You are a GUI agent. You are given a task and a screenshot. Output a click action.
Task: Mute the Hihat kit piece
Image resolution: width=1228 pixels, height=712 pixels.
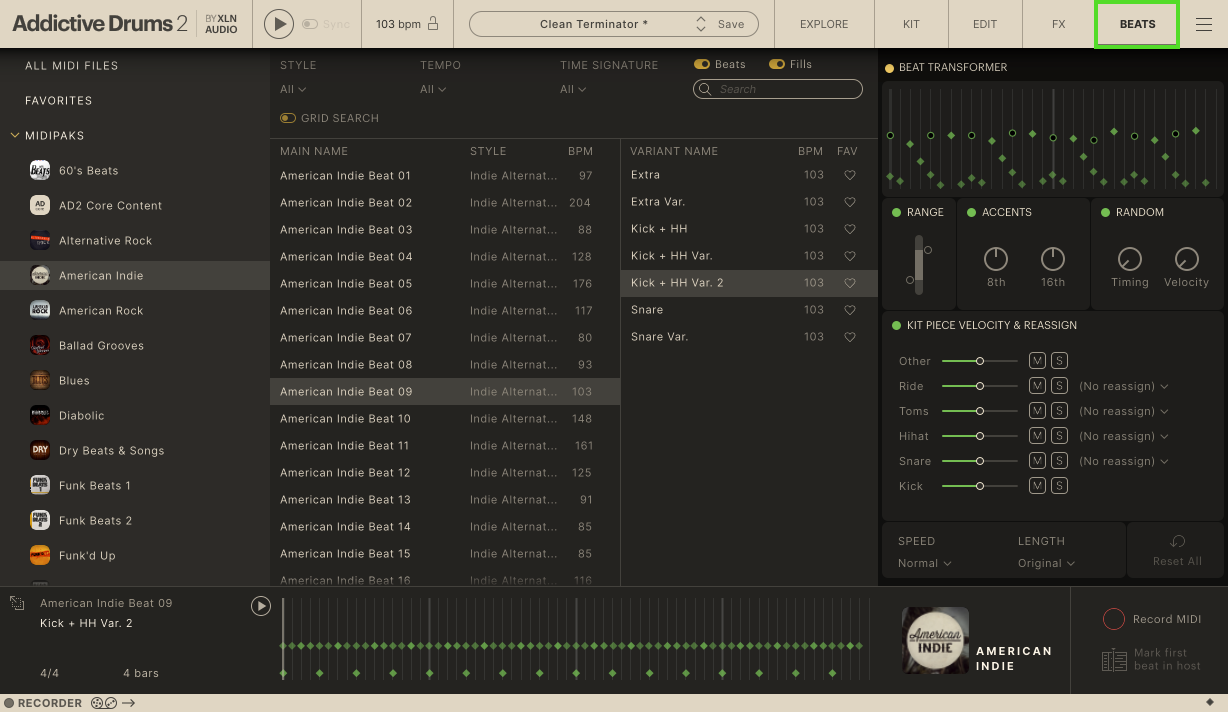1037,436
